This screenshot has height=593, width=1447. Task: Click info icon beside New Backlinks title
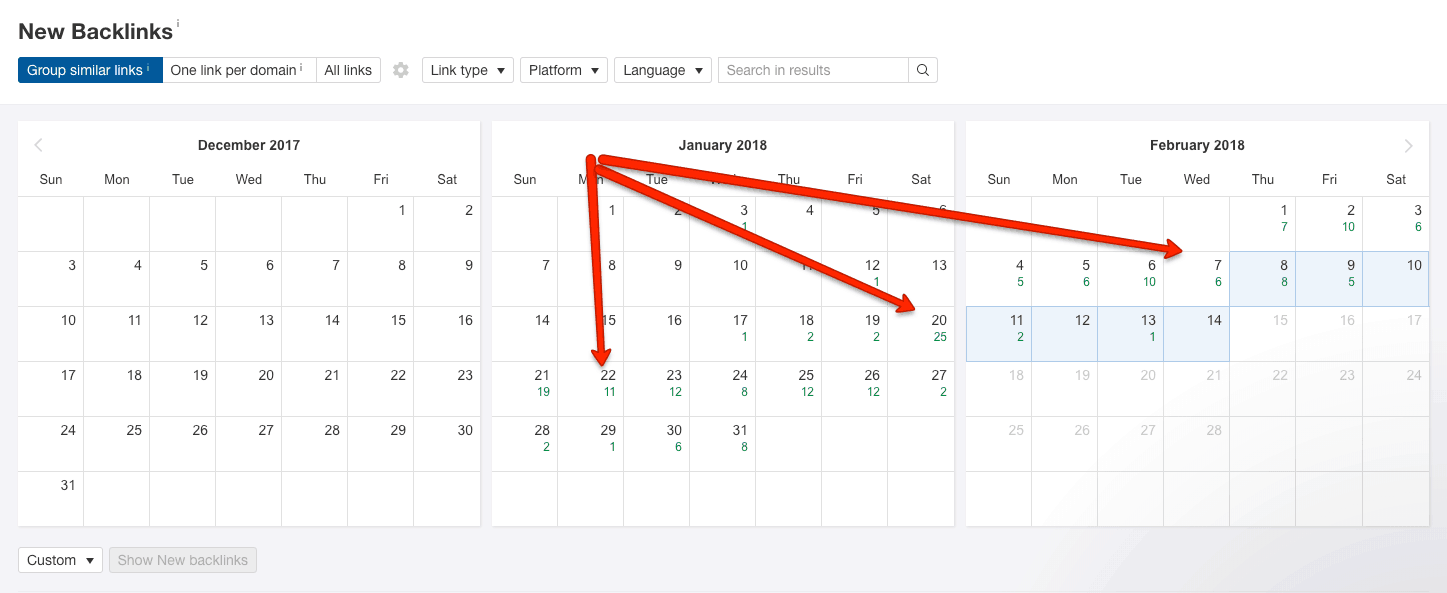[x=178, y=22]
